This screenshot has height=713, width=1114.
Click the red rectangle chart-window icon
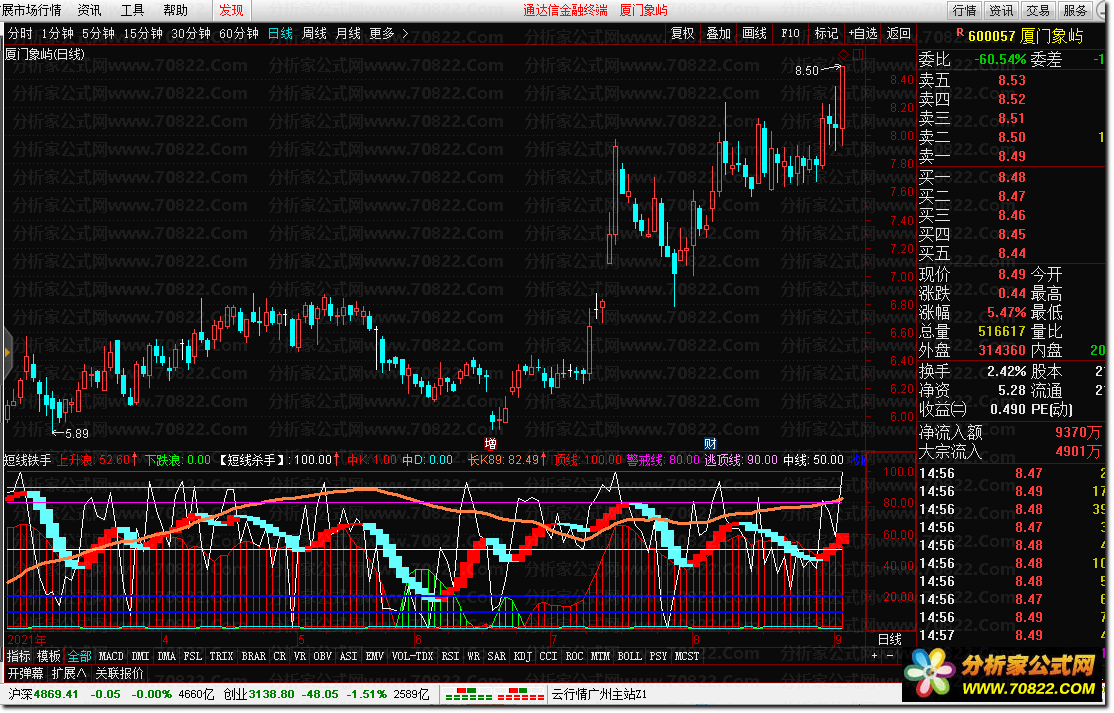click(x=858, y=55)
